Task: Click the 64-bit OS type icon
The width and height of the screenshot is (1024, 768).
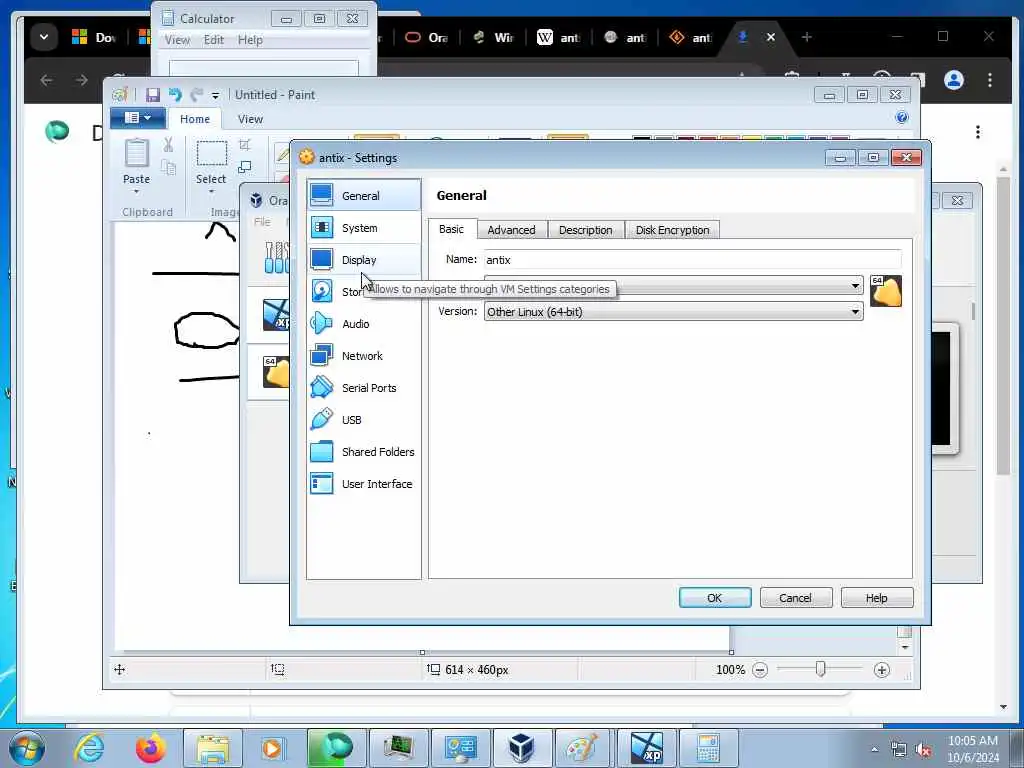Action: pos(886,291)
